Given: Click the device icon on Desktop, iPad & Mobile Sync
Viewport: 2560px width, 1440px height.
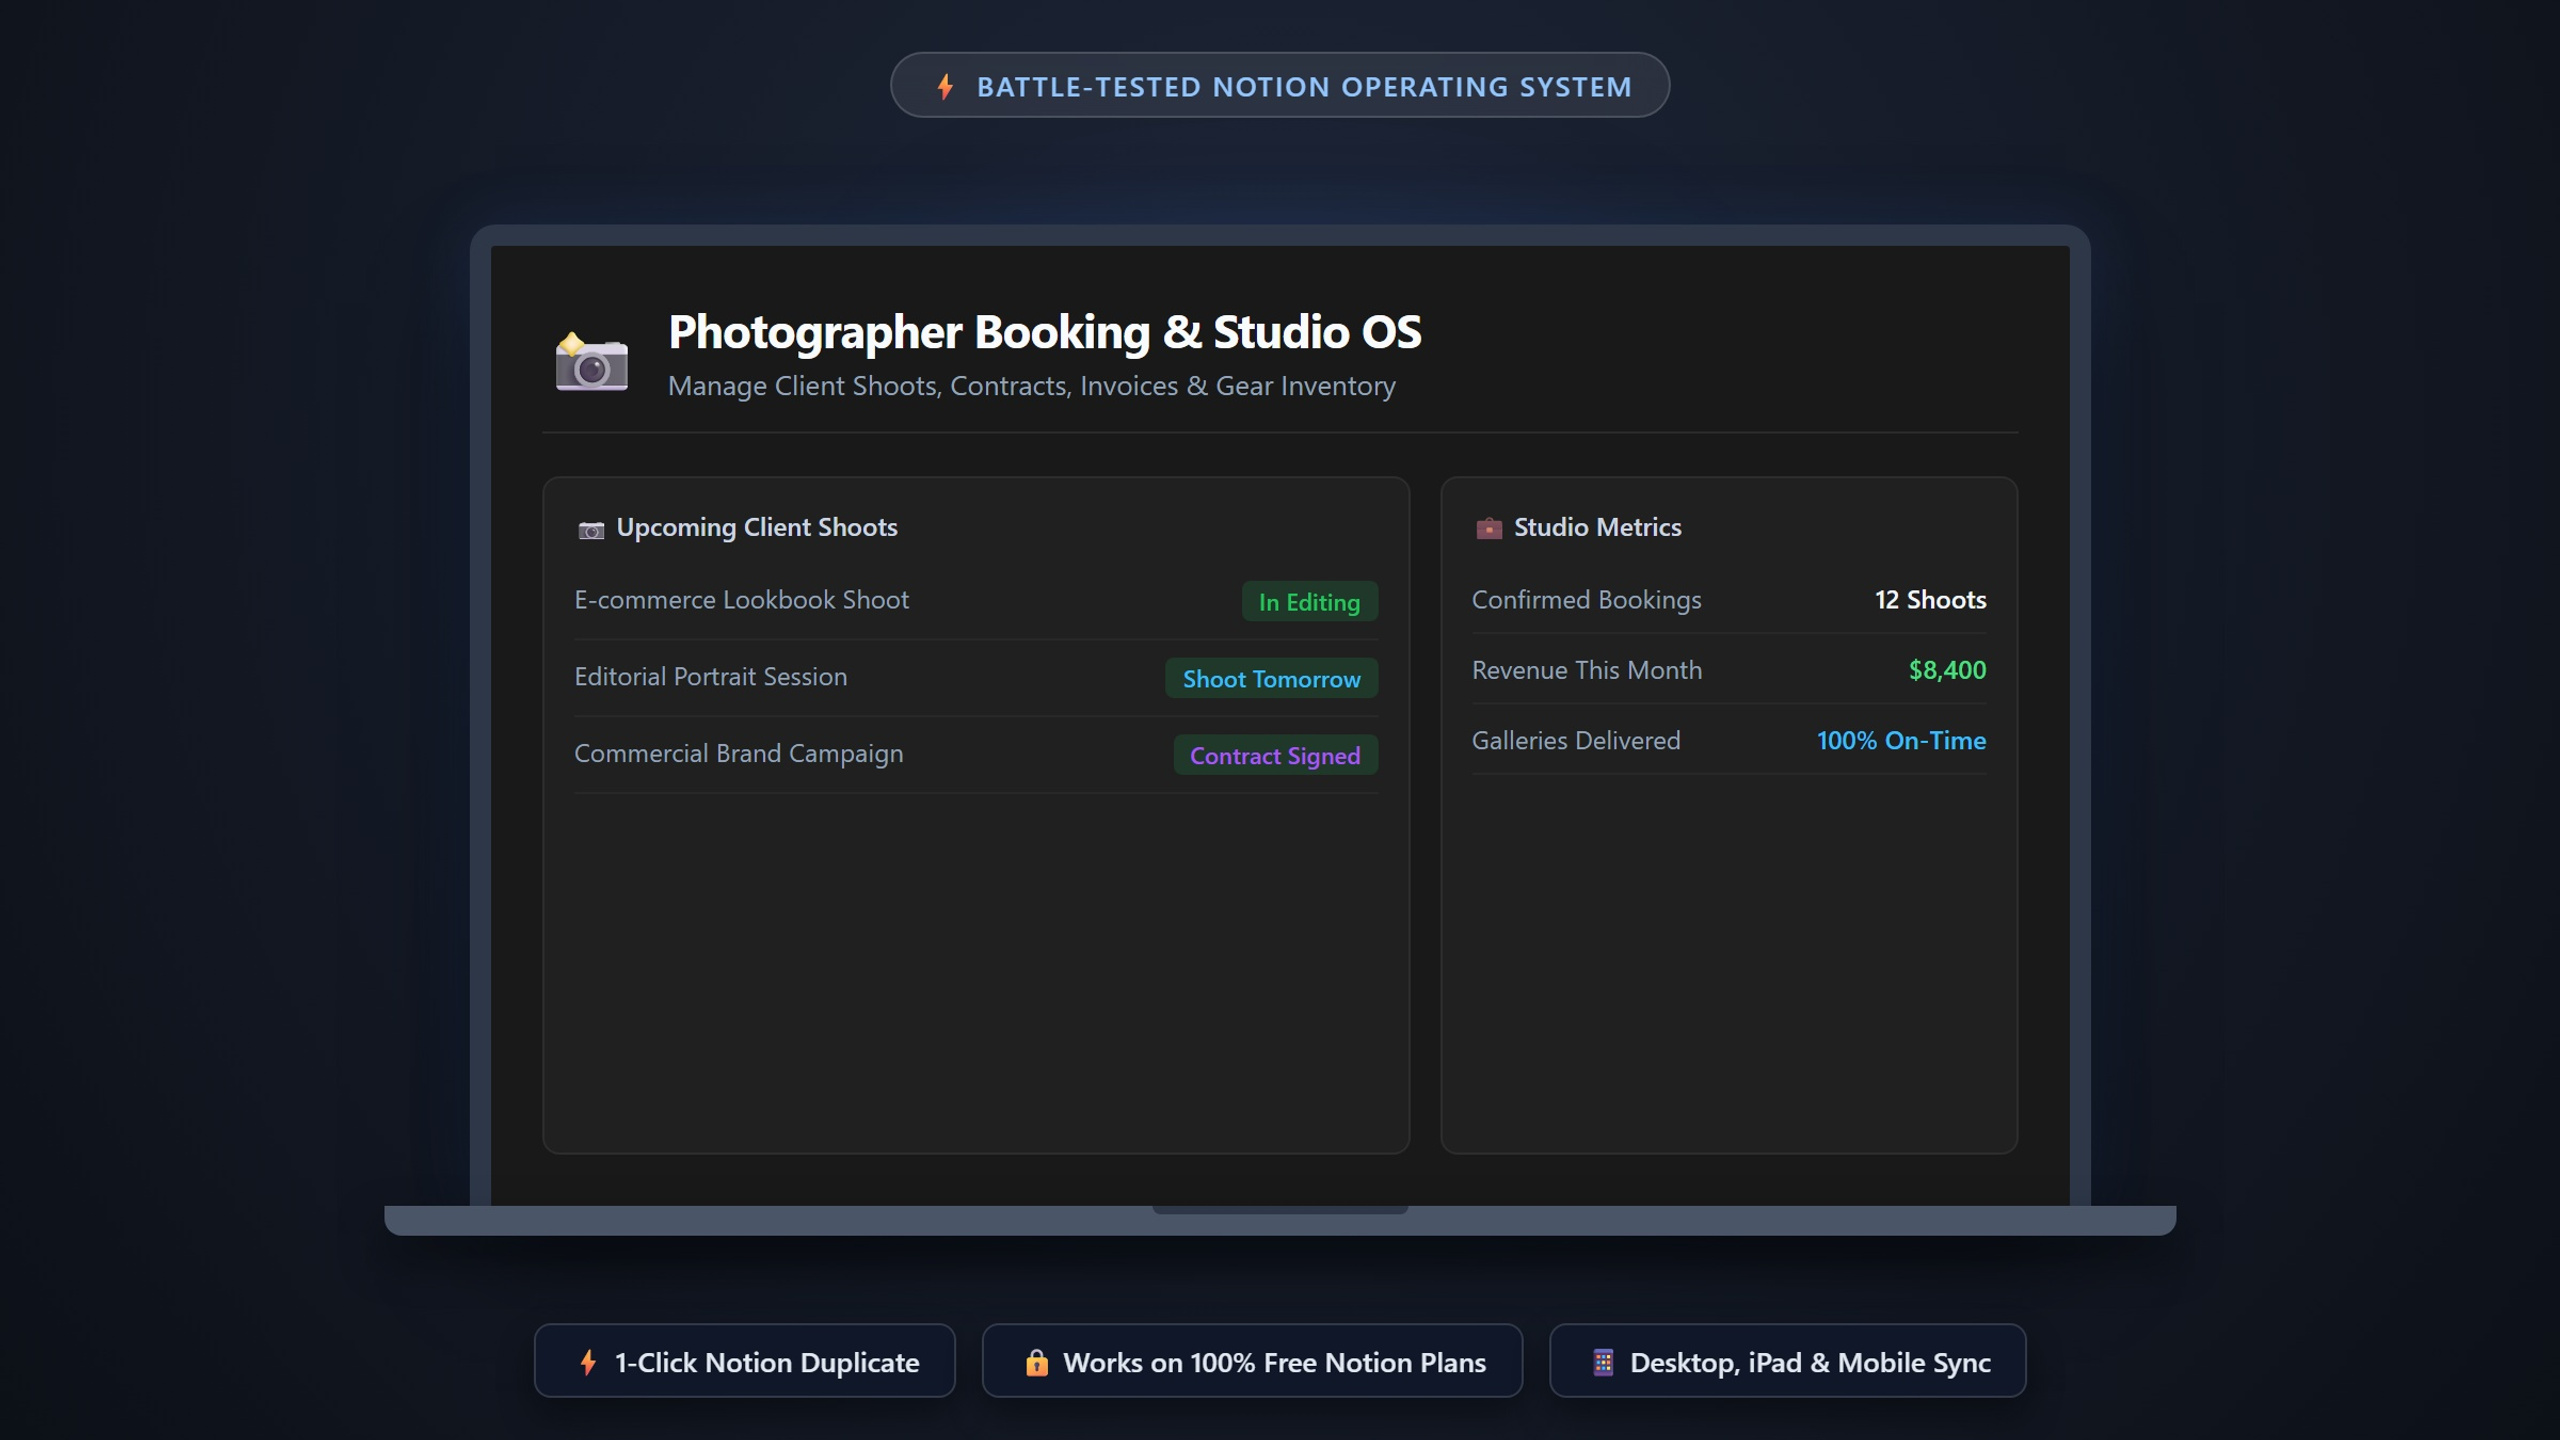Looking at the screenshot, I should [1603, 1362].
